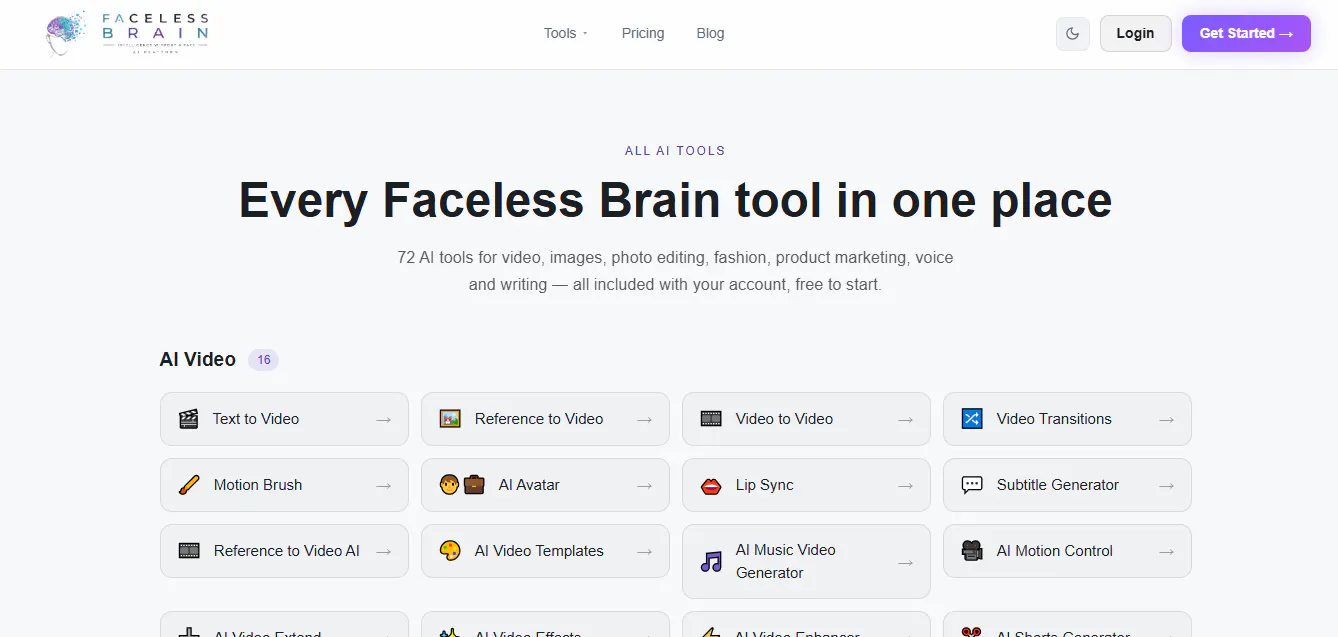Viewport: 1338px width, 637px height.
Task: Click the arrow on AI Video Templates card
Action: pyautogui.click(x=644, y=552)
